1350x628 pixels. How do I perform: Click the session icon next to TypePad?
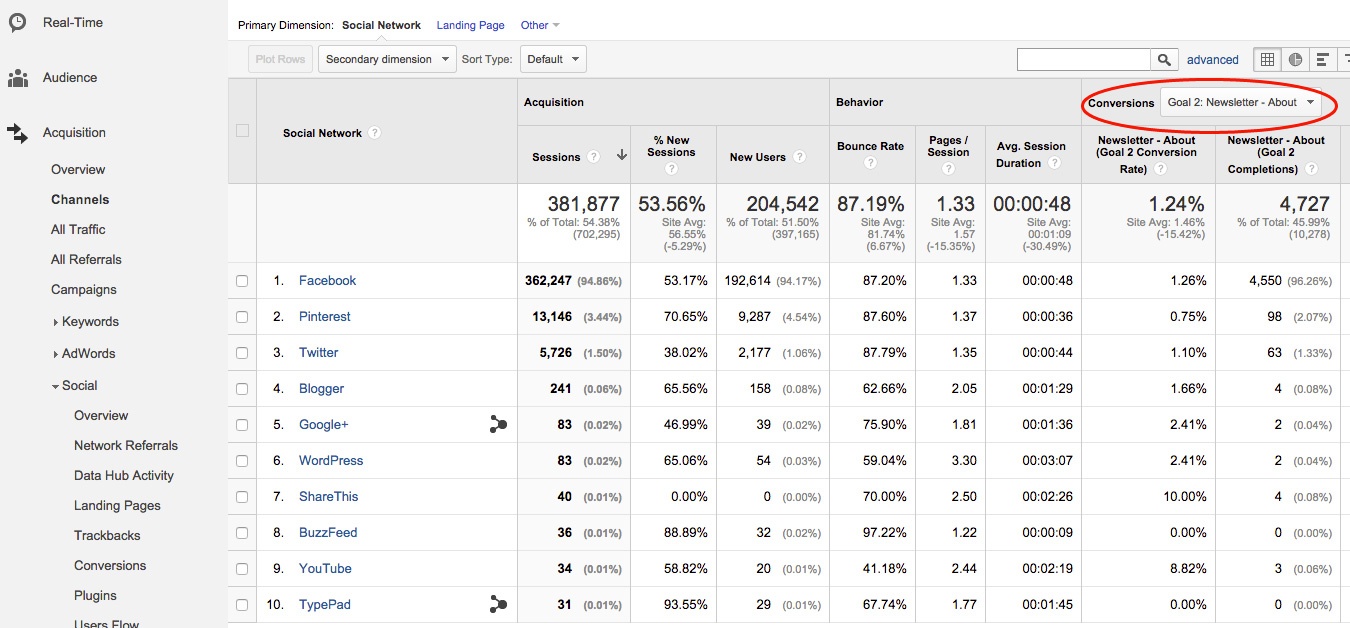coord(497,604)
